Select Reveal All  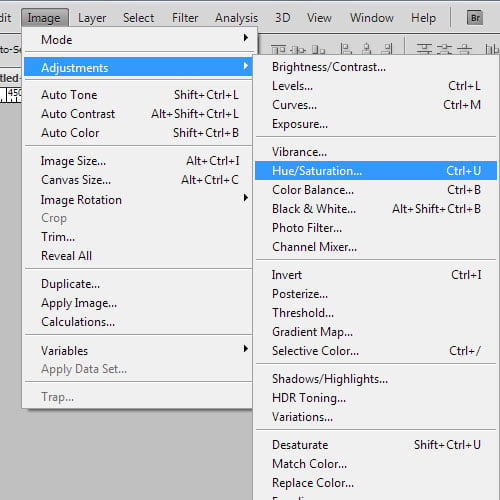(x=138, y=256)
